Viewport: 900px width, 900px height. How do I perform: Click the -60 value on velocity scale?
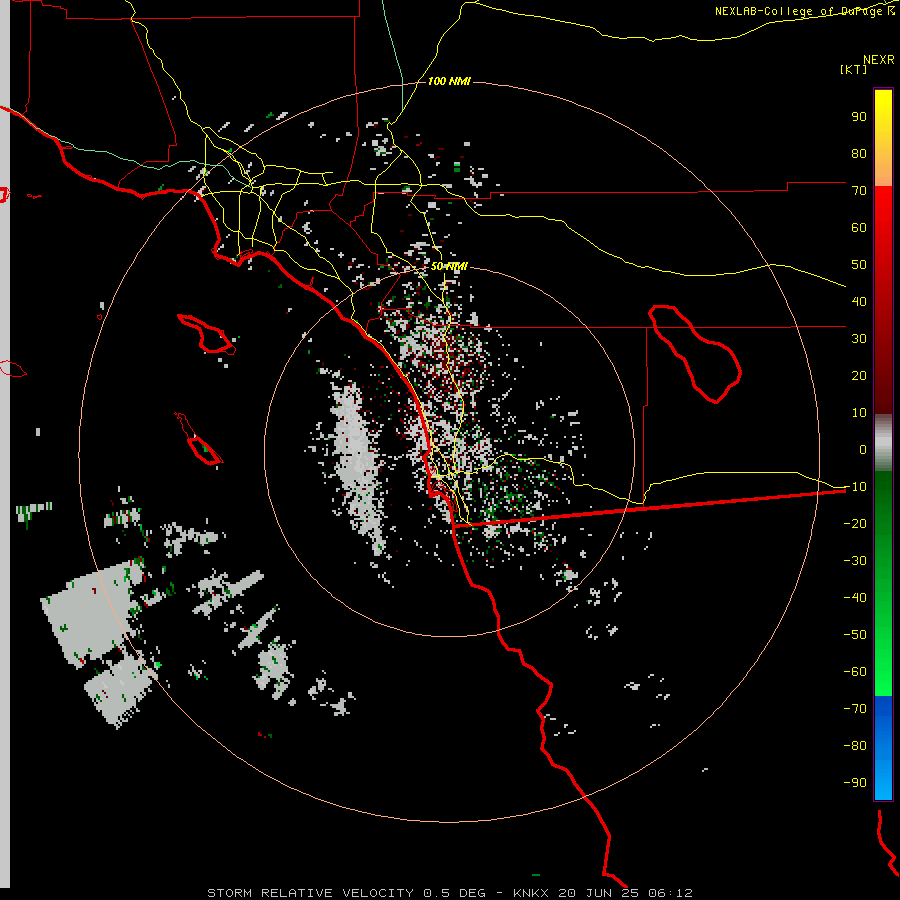tap(855, 672)
